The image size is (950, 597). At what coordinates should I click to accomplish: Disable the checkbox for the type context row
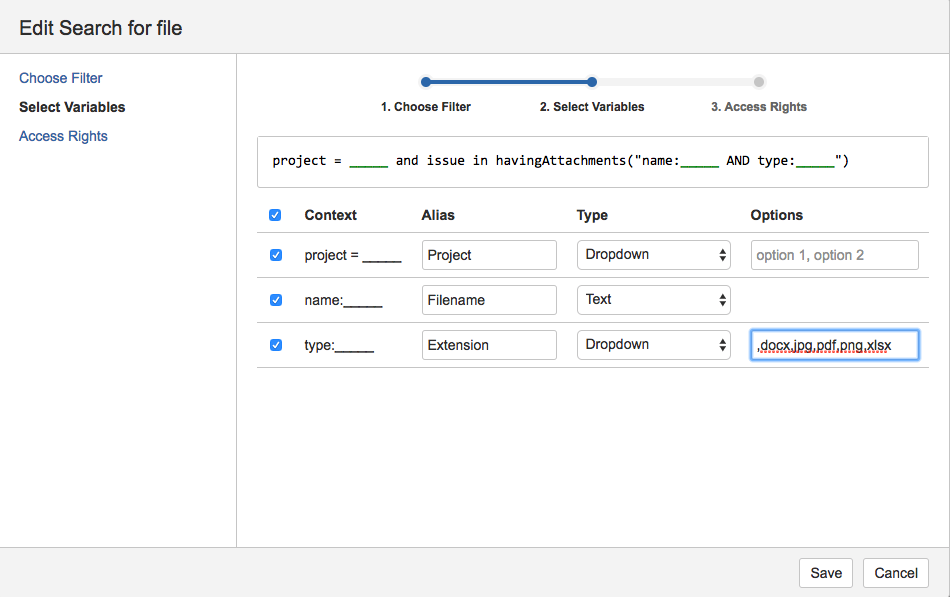pos(275,345)
